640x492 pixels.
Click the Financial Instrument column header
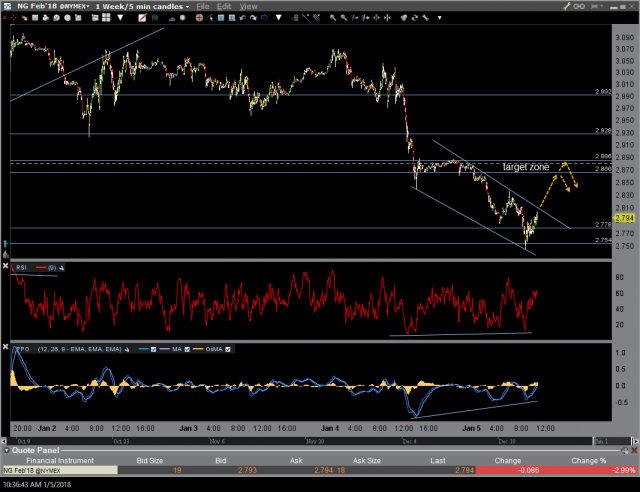coord(60,461)
